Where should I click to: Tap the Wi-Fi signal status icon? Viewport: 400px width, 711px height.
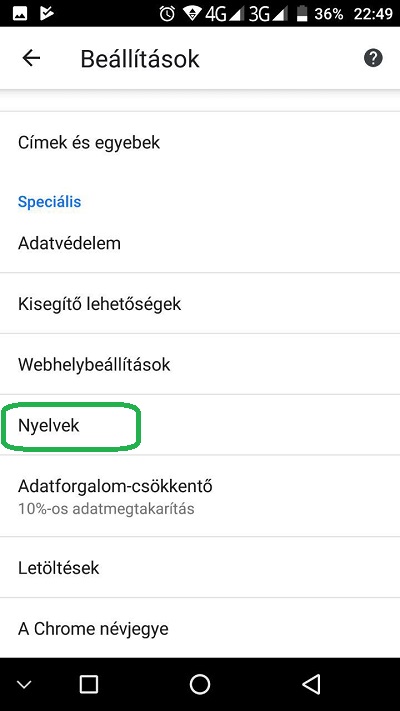192,14
